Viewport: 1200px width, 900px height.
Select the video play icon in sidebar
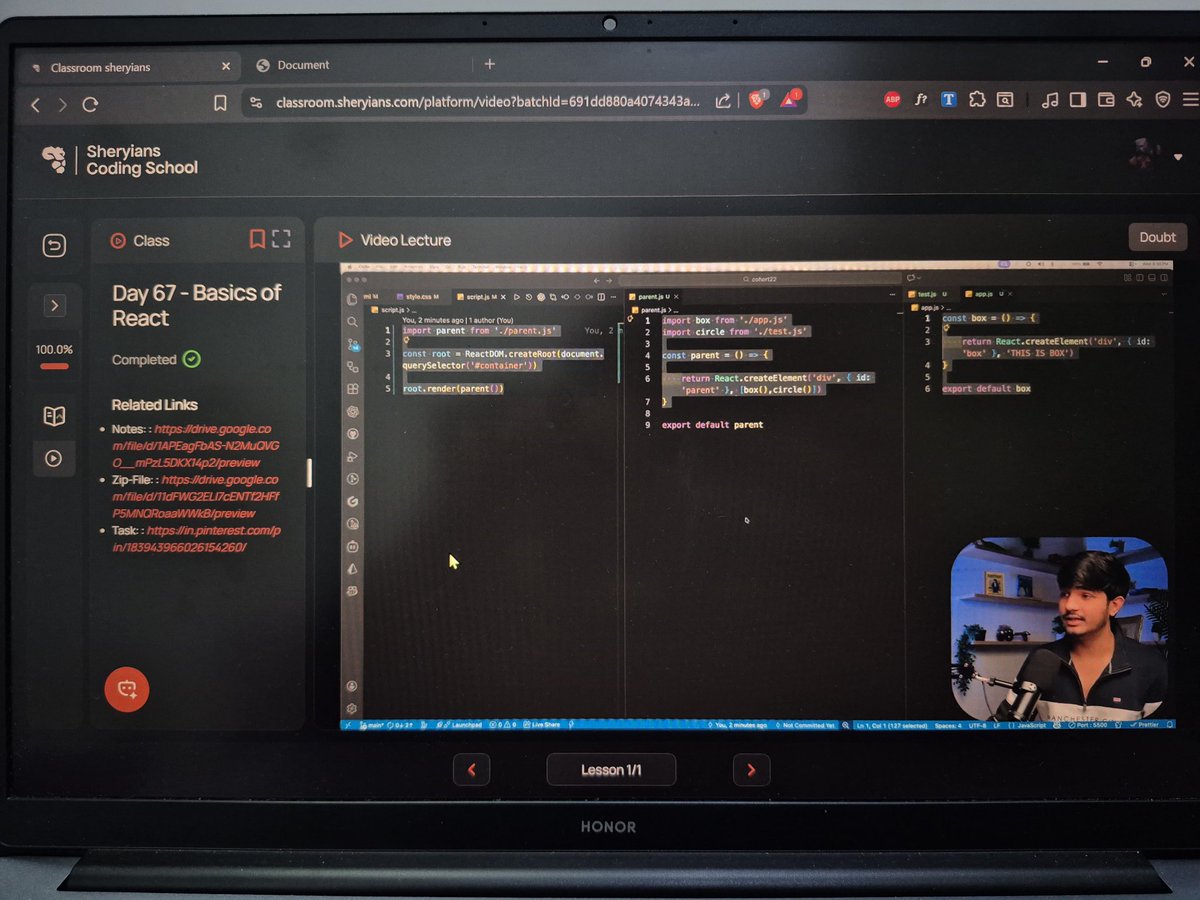click(x=54, y=458)
